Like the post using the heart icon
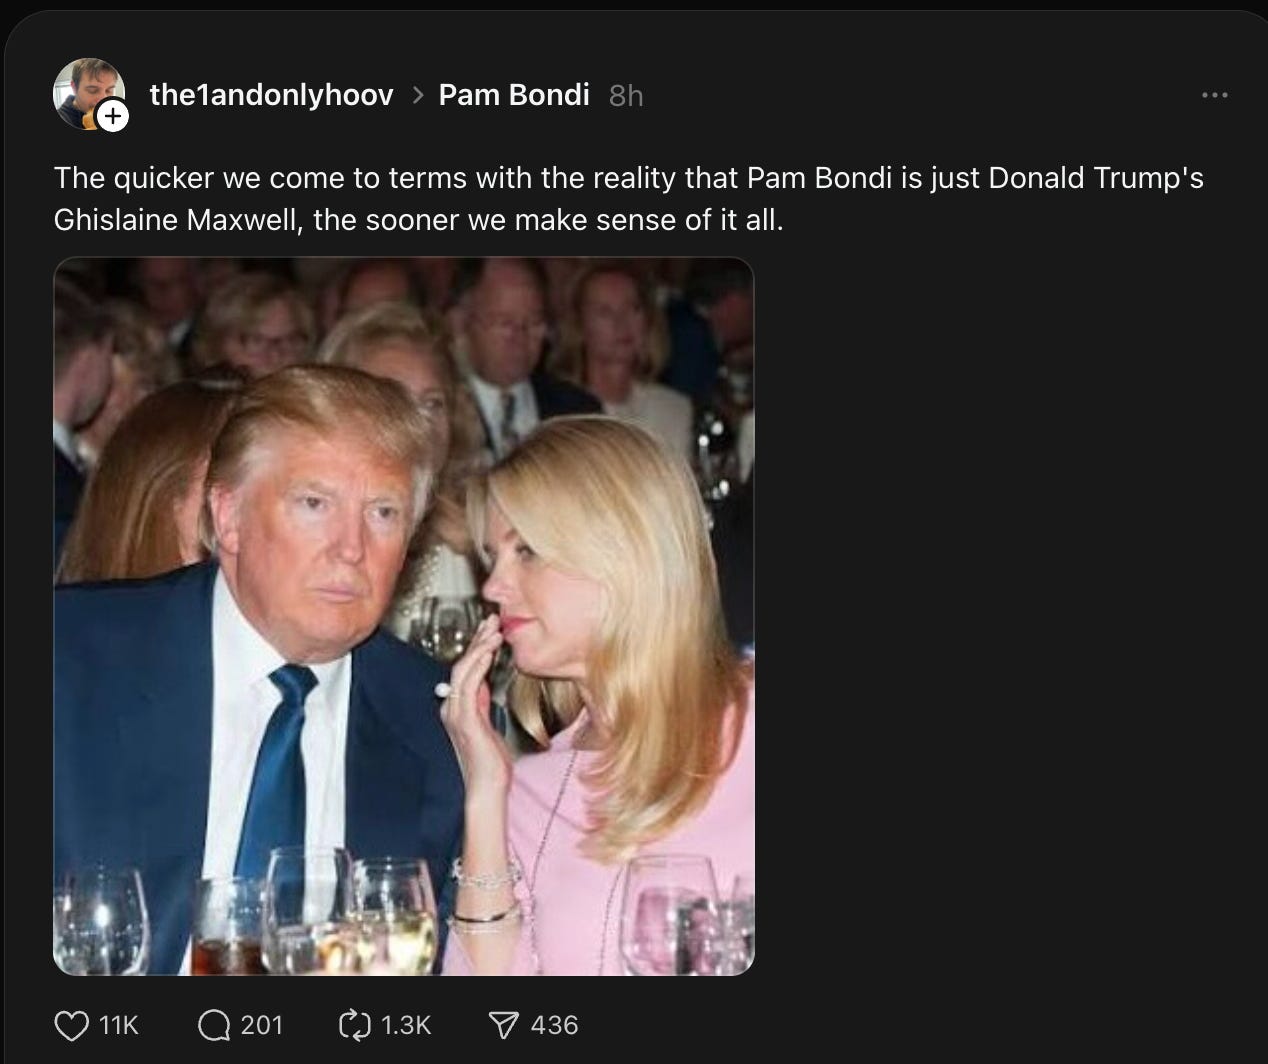 70,1025
